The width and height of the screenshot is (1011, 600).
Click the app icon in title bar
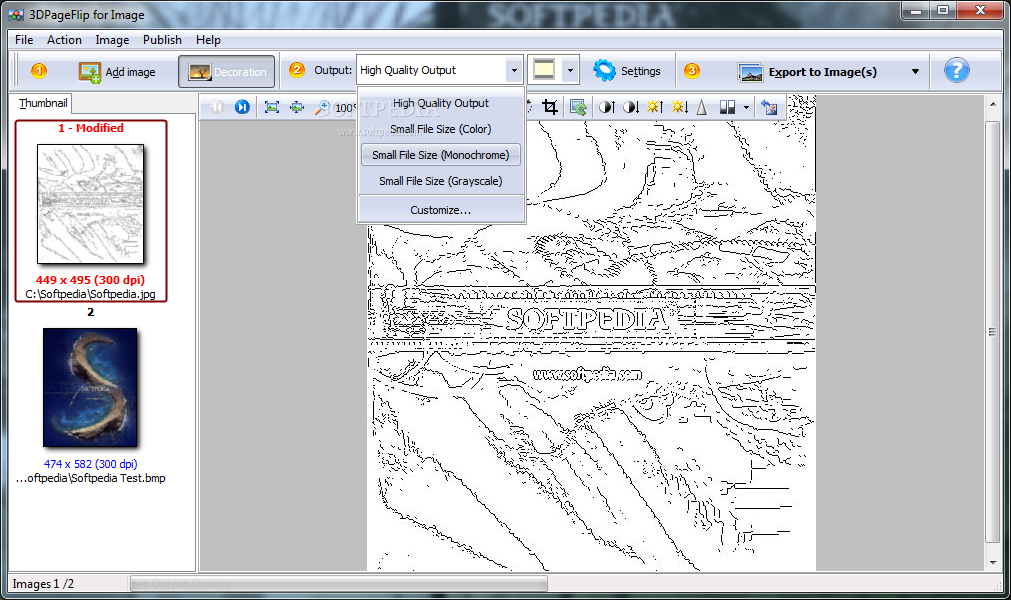(15, 14)
